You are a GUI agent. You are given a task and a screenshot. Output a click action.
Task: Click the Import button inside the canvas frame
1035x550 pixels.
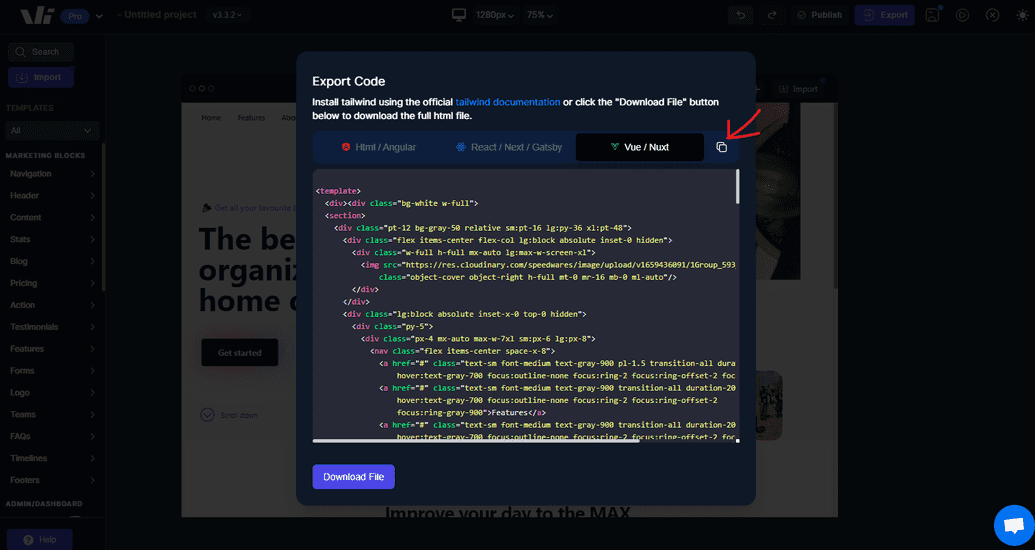[798, 89]
